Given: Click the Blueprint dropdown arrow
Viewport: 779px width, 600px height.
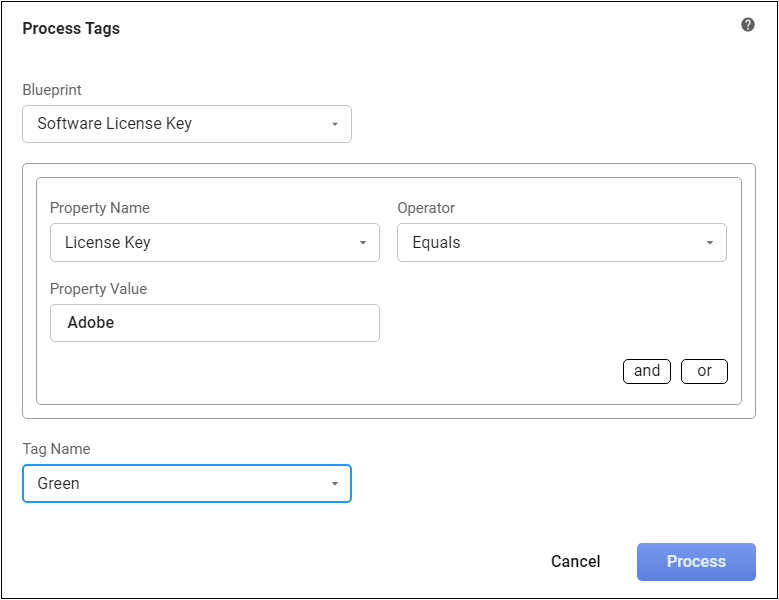Looking at the screenshot, I should (334, 125).
